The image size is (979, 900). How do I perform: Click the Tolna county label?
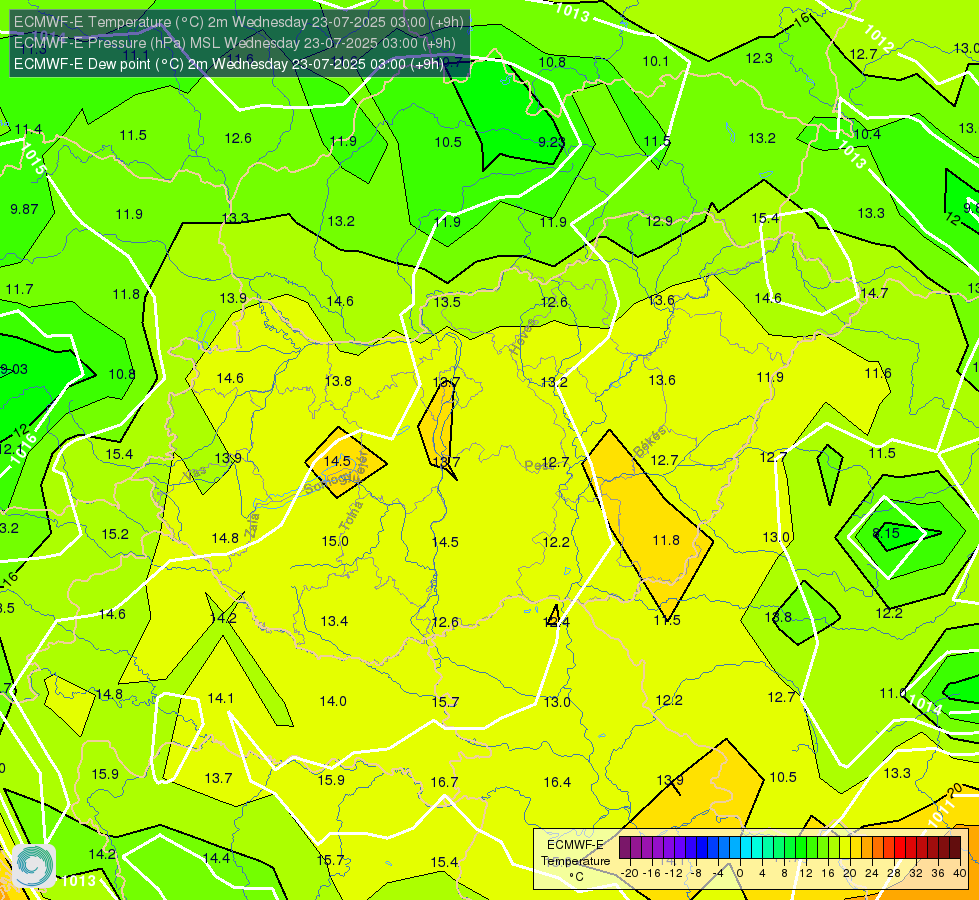tap(352, 515)
